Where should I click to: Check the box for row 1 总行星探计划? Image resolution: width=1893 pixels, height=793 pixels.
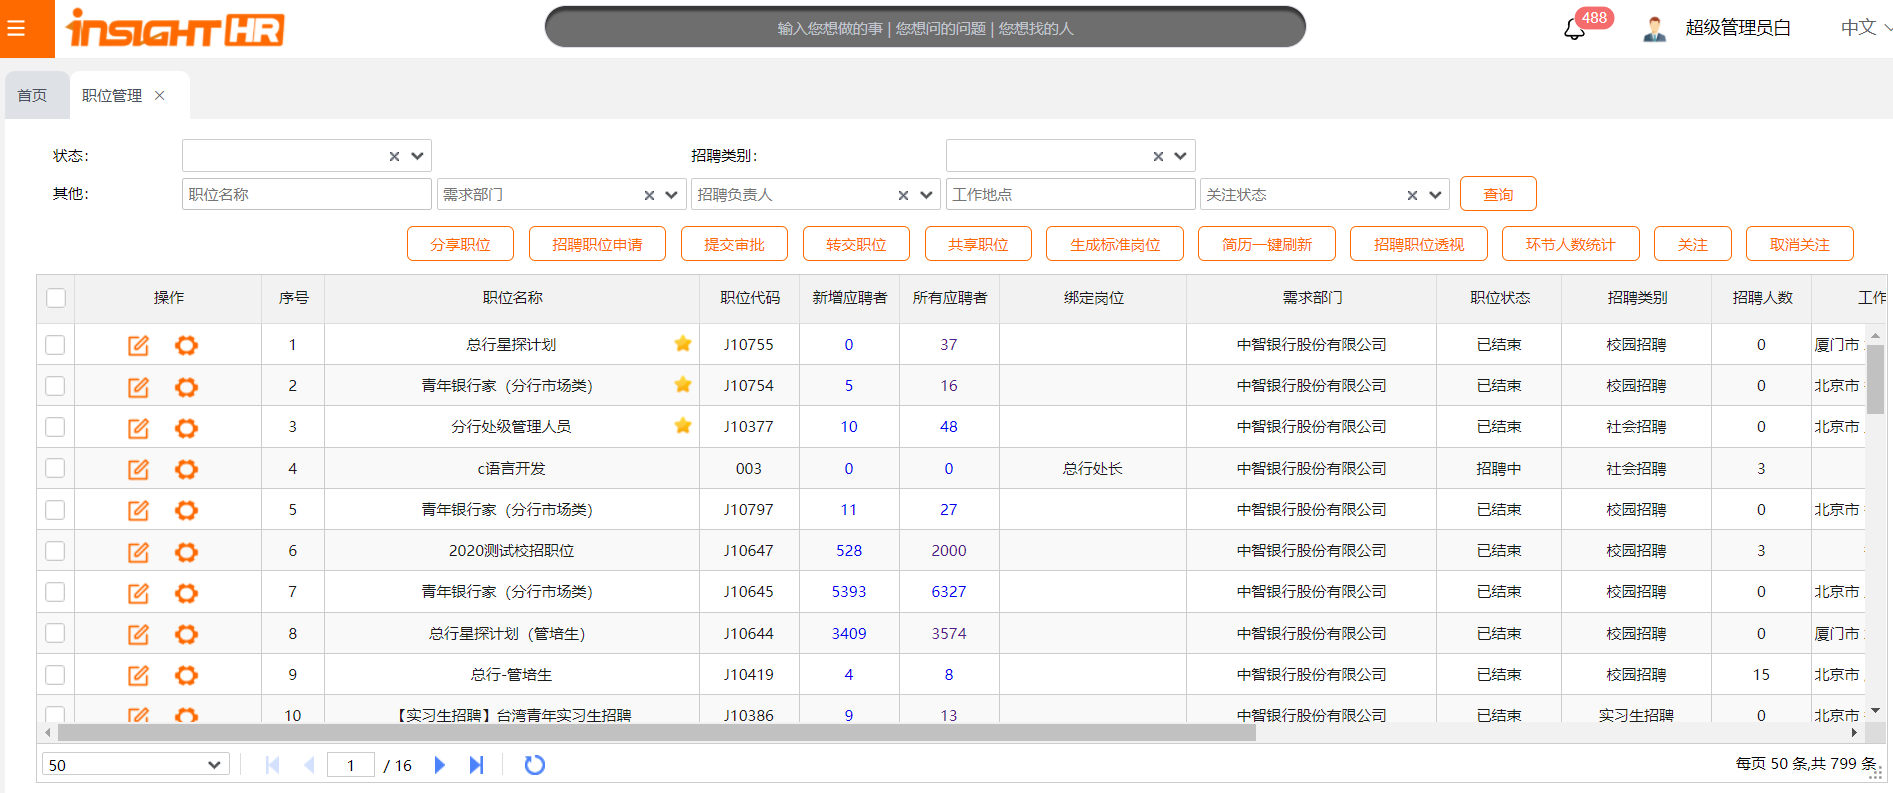pos(55,345)
